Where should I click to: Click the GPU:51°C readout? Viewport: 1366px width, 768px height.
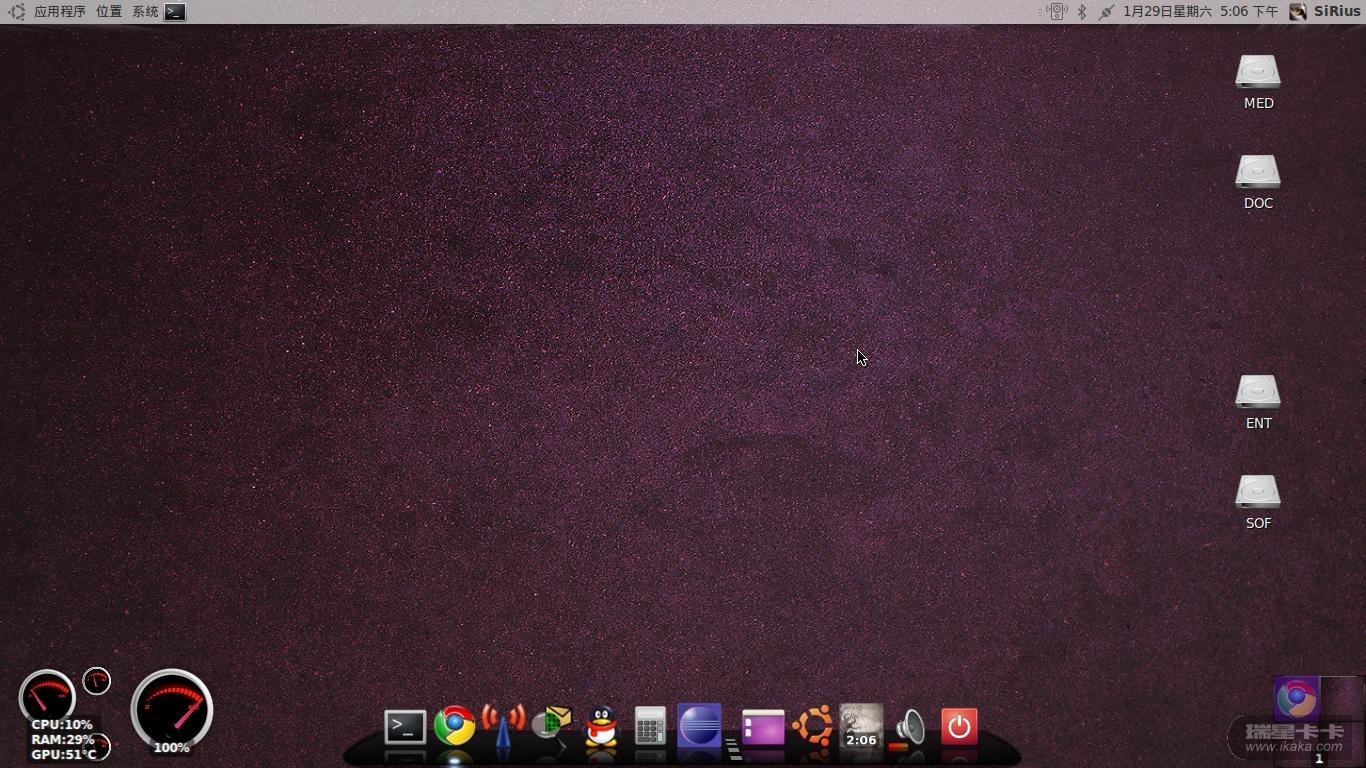point(64,754)
